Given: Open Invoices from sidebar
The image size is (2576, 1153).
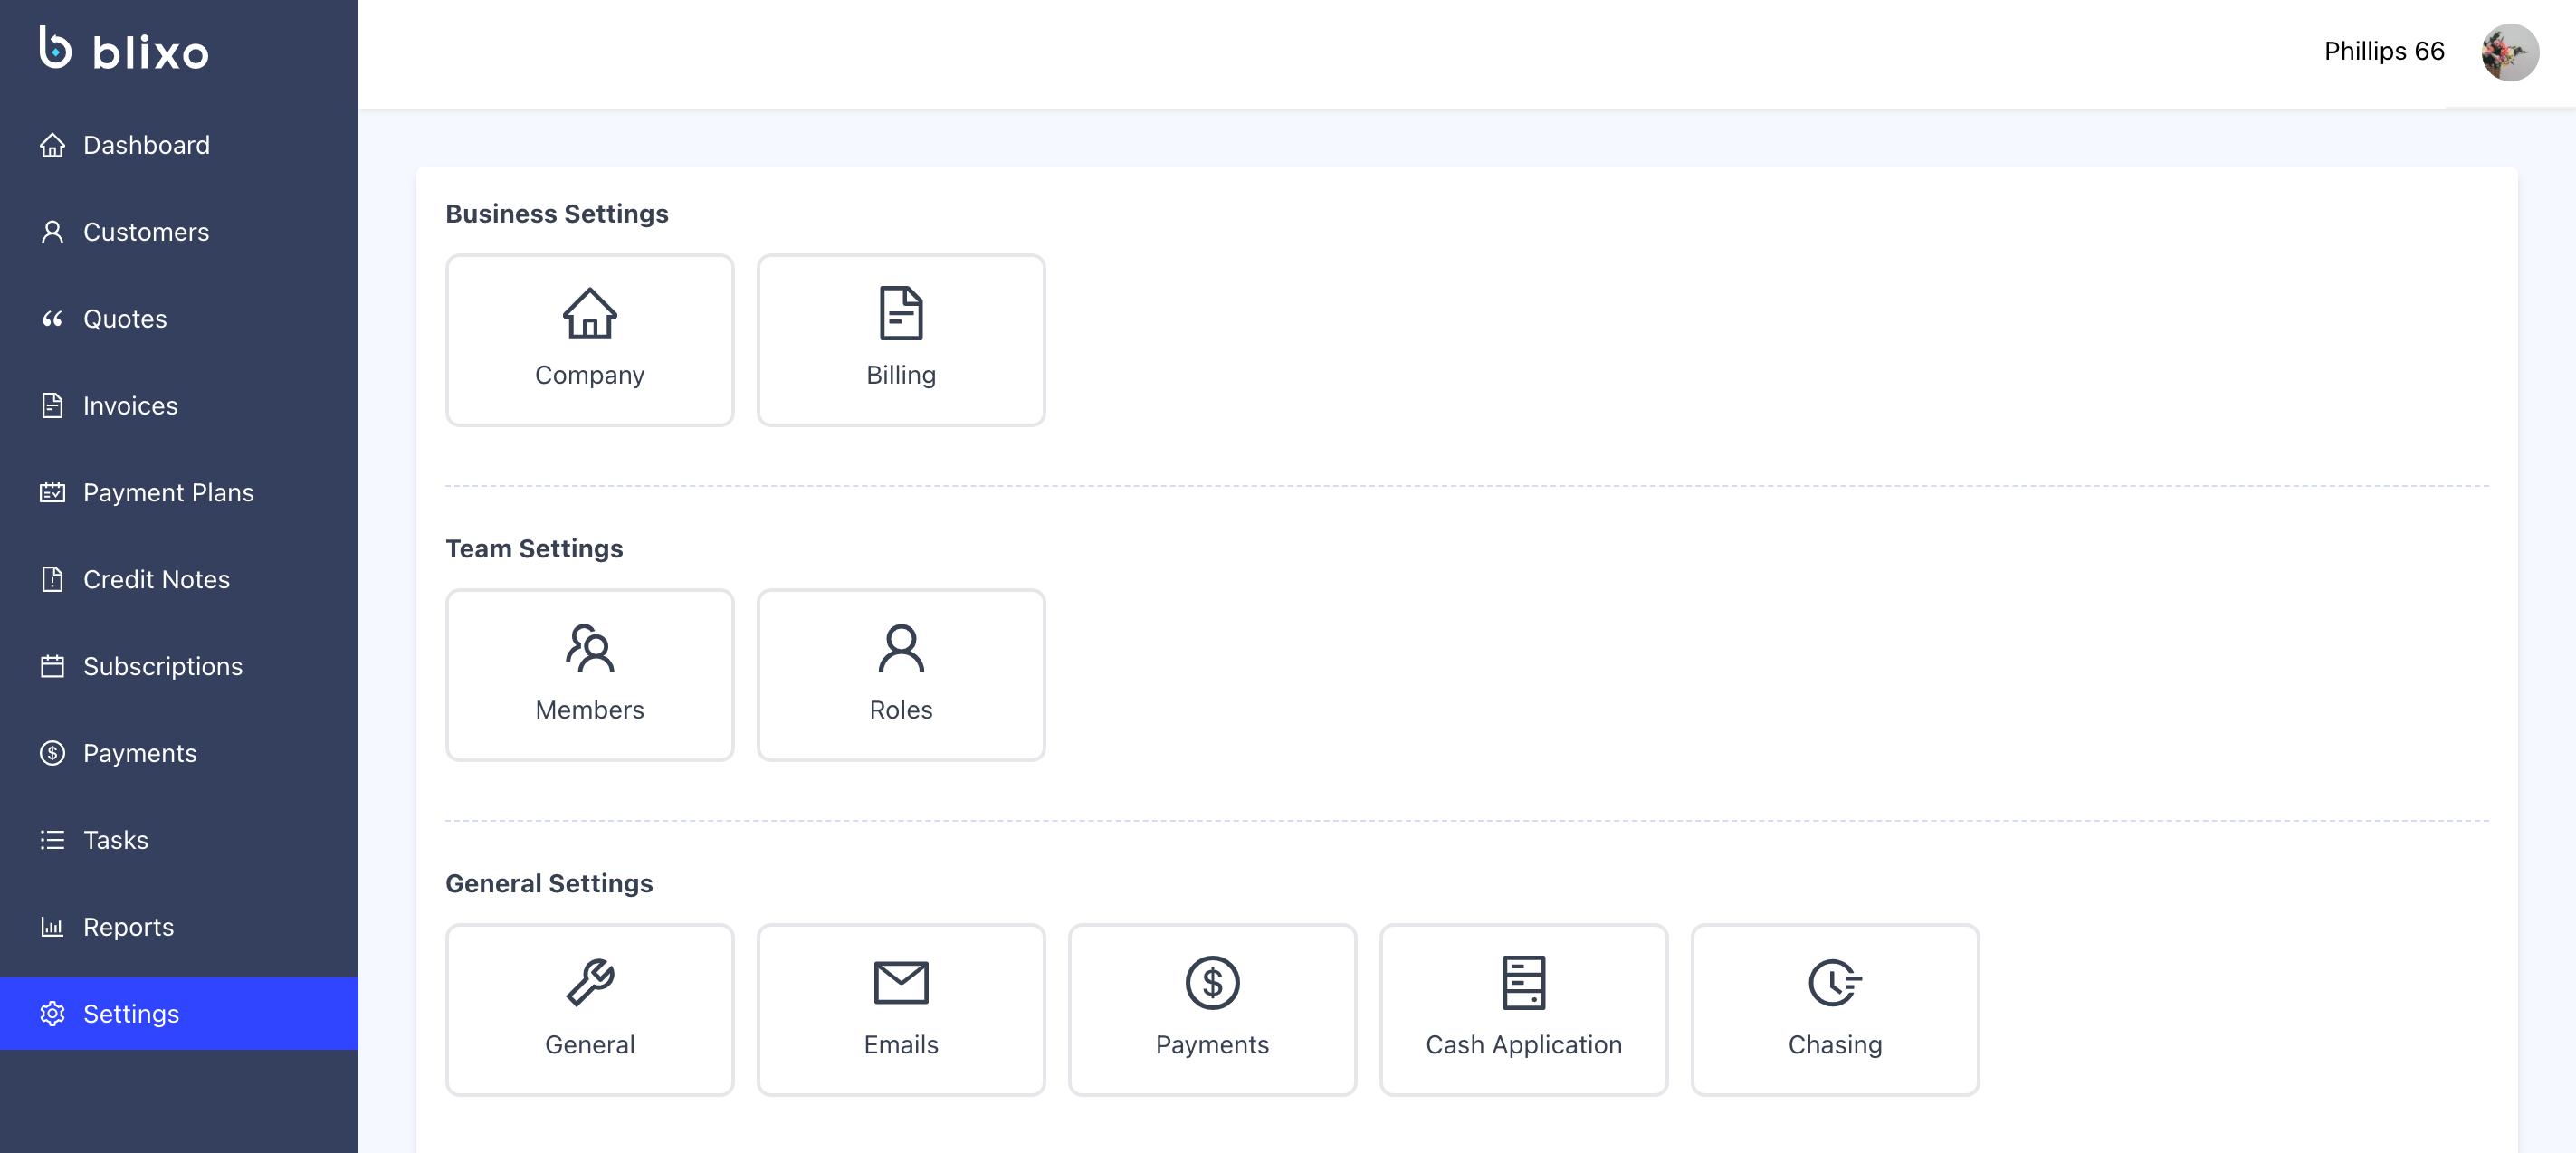Looking at the screenshot, I should coord(130,406).
